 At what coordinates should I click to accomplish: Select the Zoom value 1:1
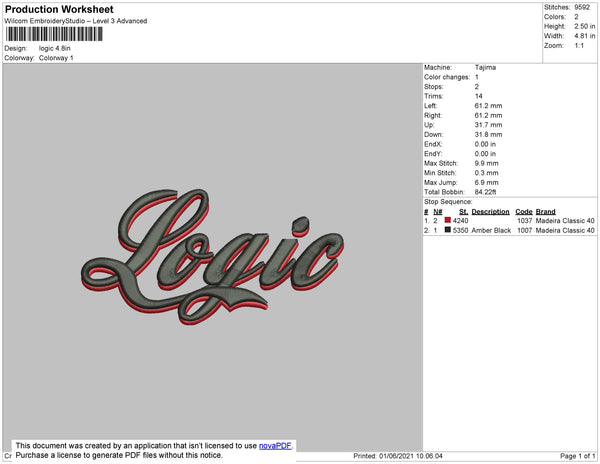[579, 46]
